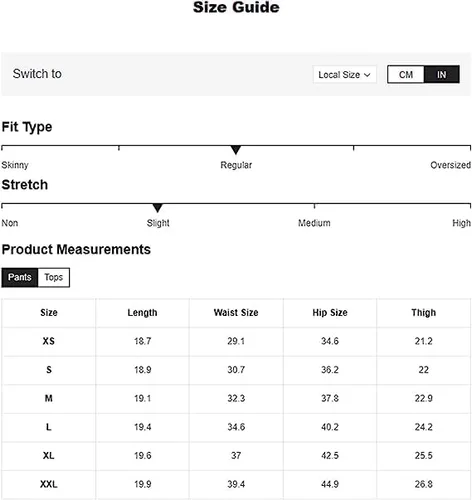Image resolution: width=472 pixels, height=500 pixels.
Task: Switch to the Tops measurements tab
Action: [54, 277]
